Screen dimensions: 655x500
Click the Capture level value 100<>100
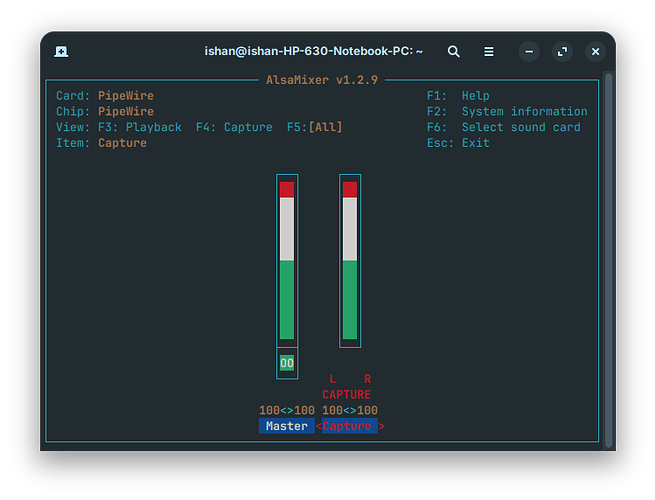350,410
